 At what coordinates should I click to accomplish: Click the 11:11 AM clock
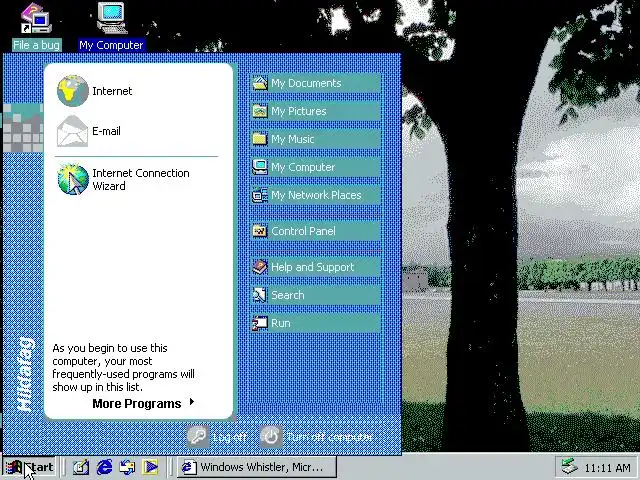[x=607, y=467]
